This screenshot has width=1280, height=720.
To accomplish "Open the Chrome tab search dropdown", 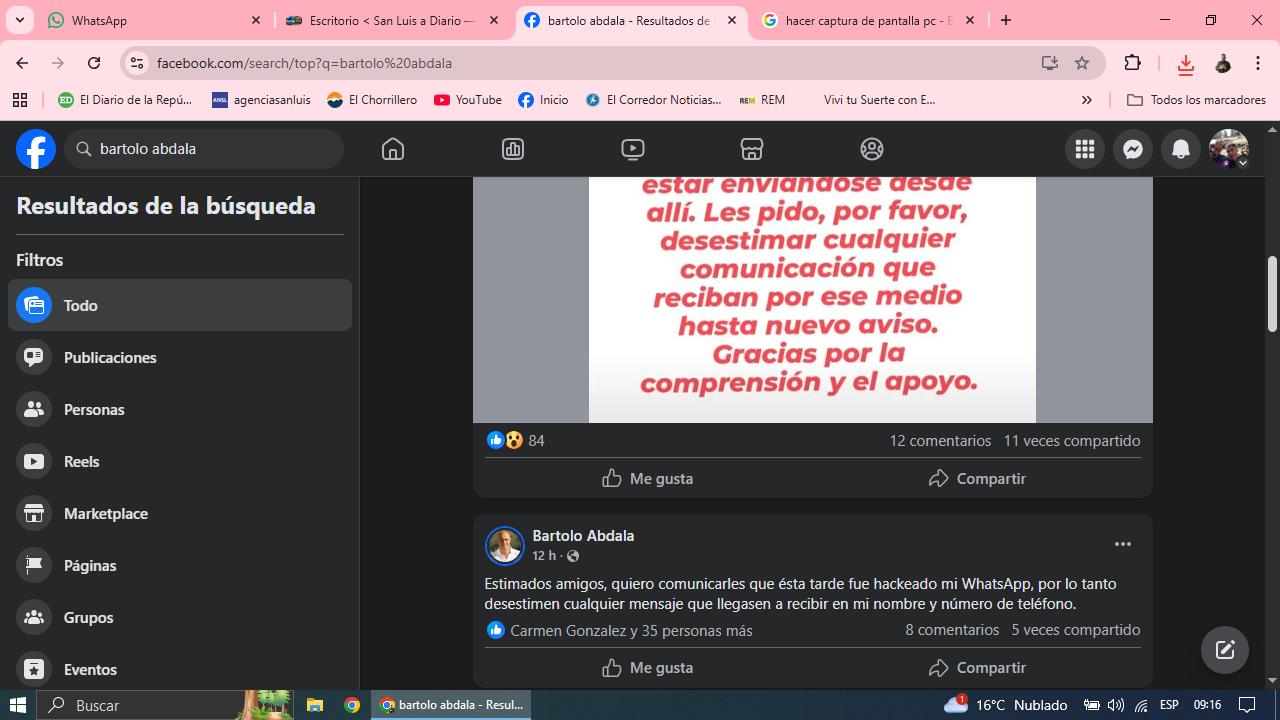I will [20, 20].
